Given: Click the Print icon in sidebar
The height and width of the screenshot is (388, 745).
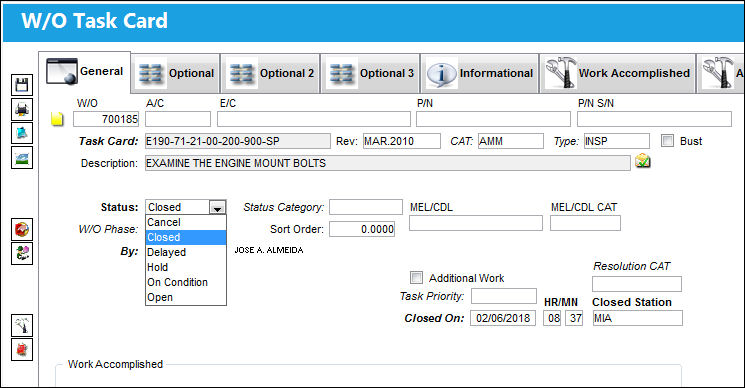Looking at the screenshot, I should (22, 109).
